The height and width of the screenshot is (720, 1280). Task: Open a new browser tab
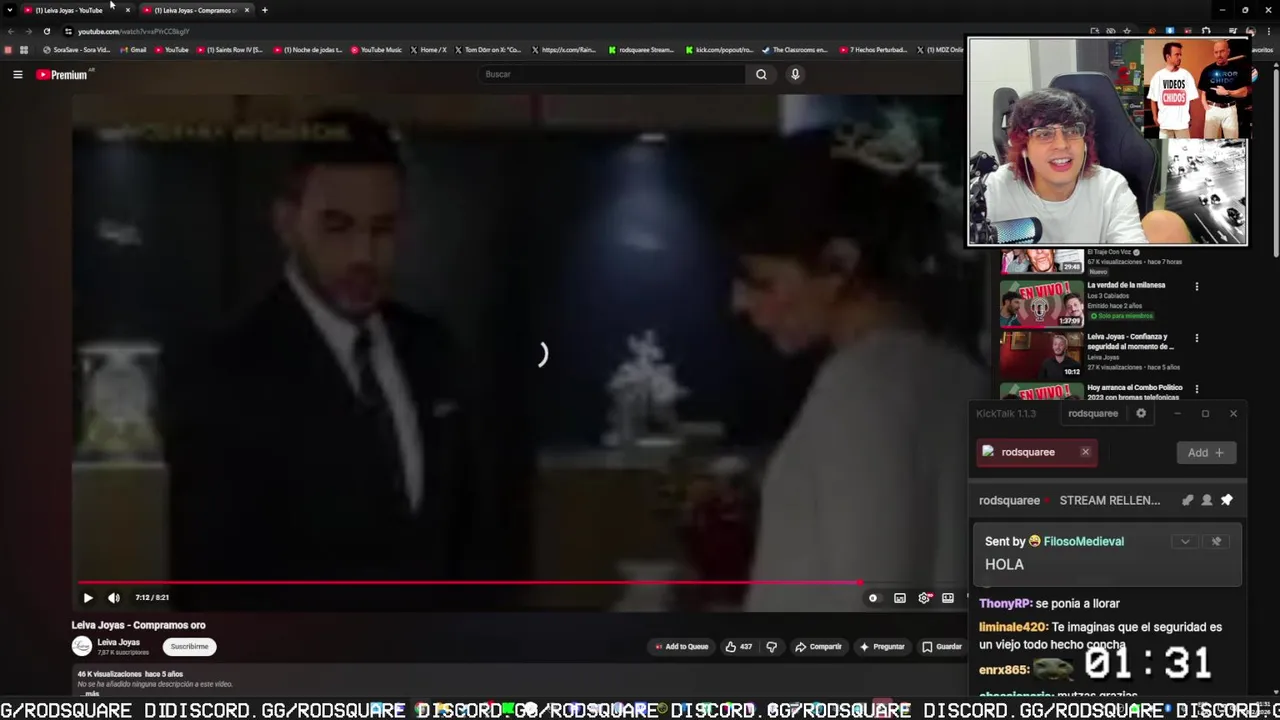tap(264, 10)
